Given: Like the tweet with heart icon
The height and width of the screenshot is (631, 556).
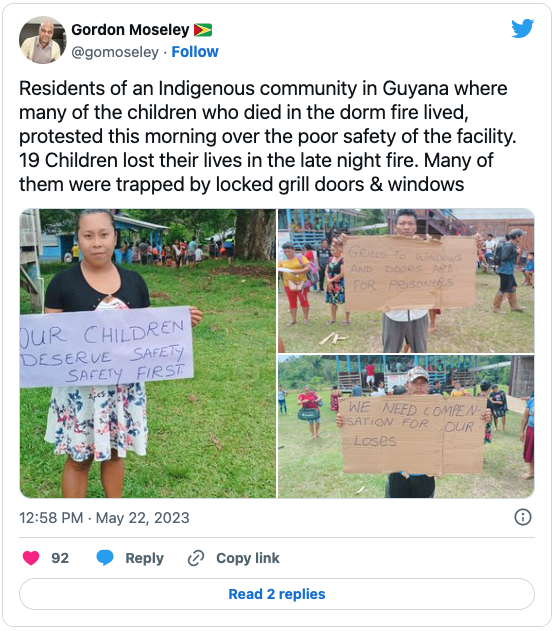Looking at the screenshot, I should pos(31,558).
